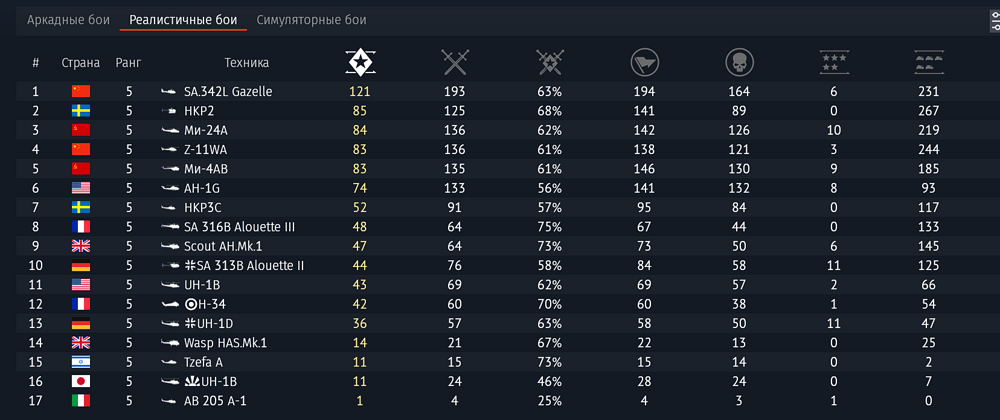The height and width of the screenshot is (420, 1000).
Task: Switch to Аркадные бои tab
Action: click(x=68, y=20)
